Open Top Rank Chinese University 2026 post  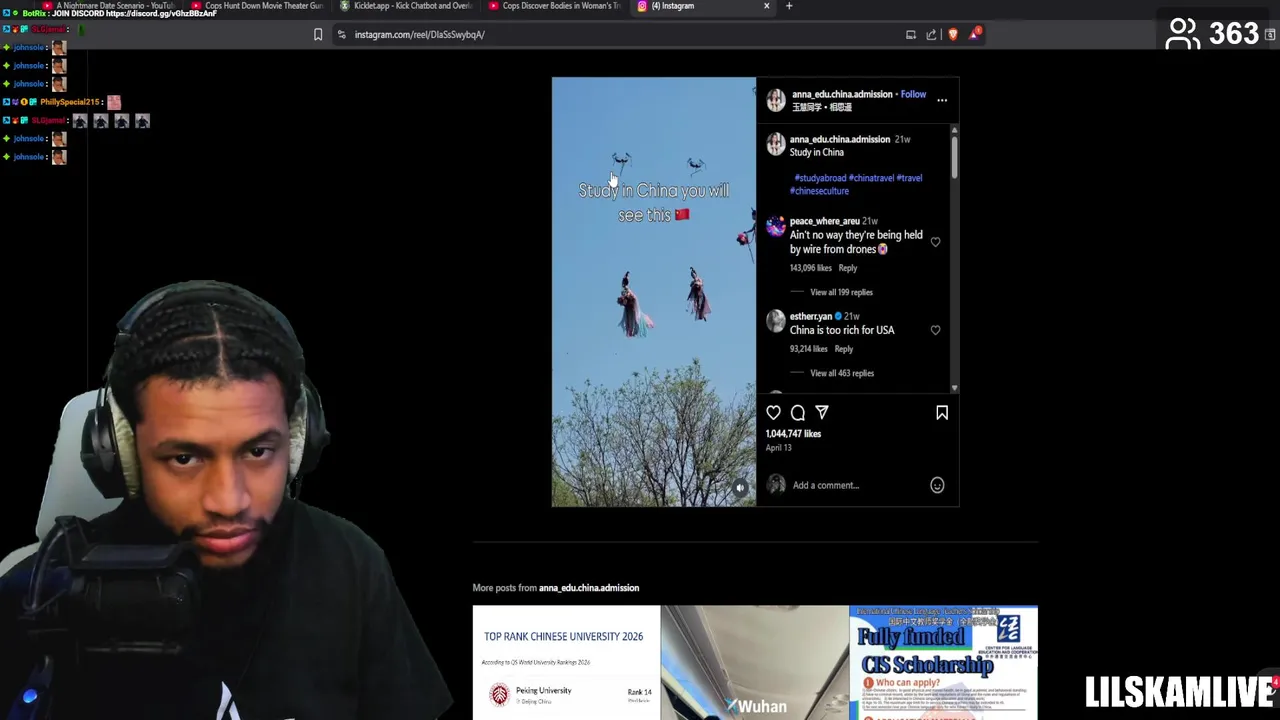click(x=566, y=662)
